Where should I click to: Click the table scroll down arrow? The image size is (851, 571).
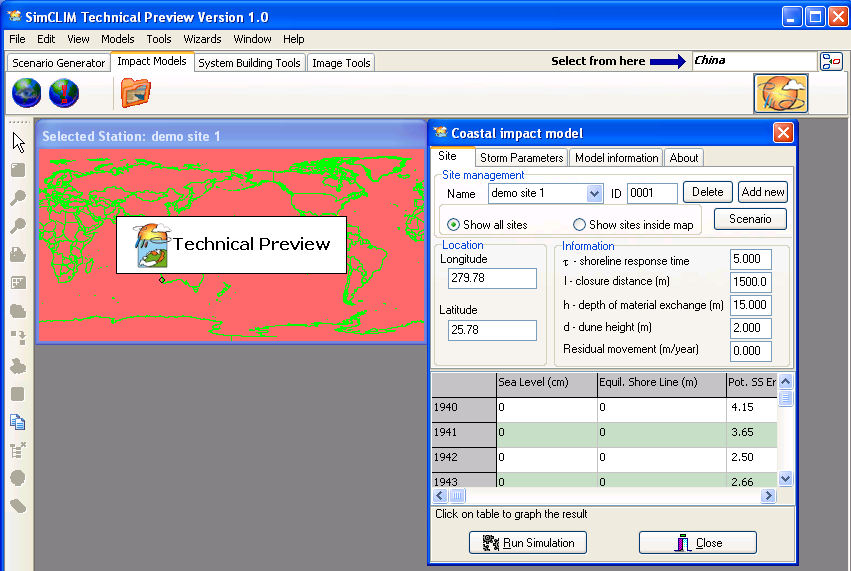coord(785,478)
